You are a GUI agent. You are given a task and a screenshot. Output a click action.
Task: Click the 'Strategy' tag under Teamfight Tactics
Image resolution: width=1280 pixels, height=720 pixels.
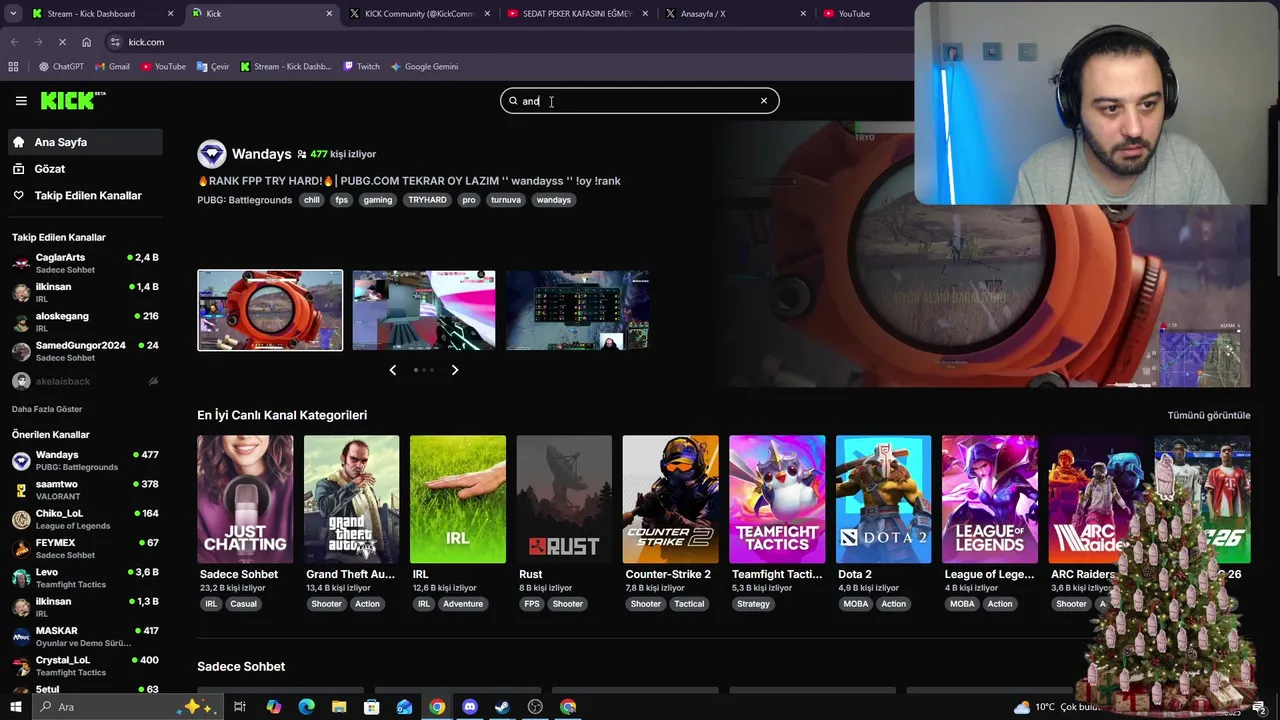coord(753,604)
